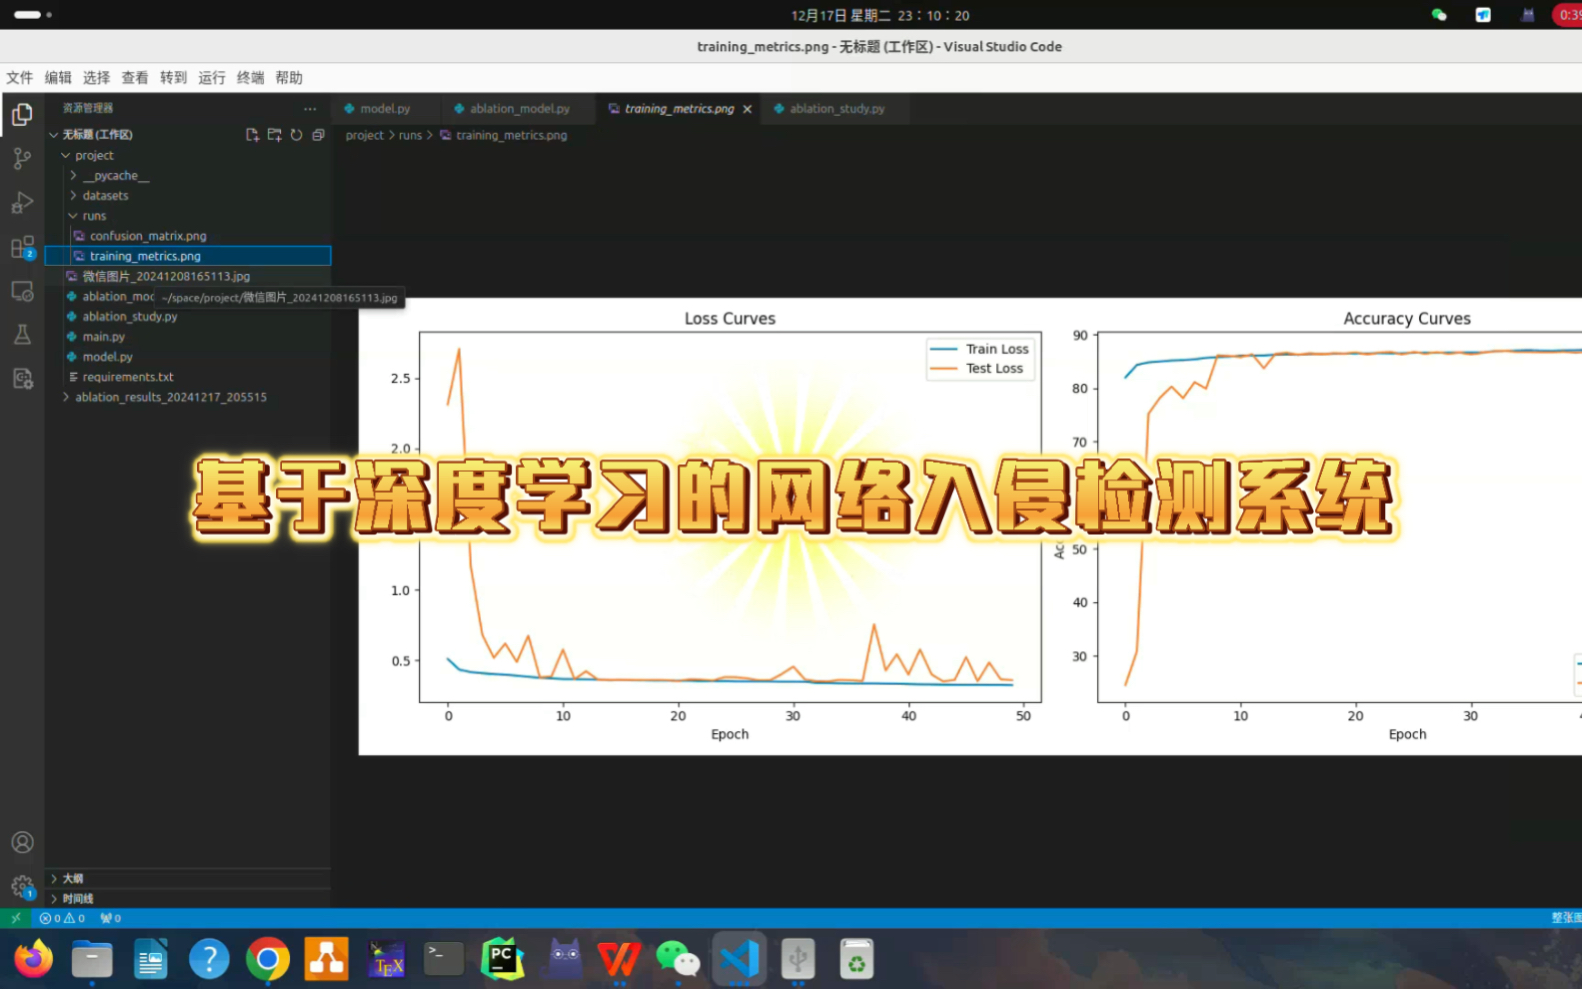
Task: Open the 运行 menu
Action: pos(212,78)
